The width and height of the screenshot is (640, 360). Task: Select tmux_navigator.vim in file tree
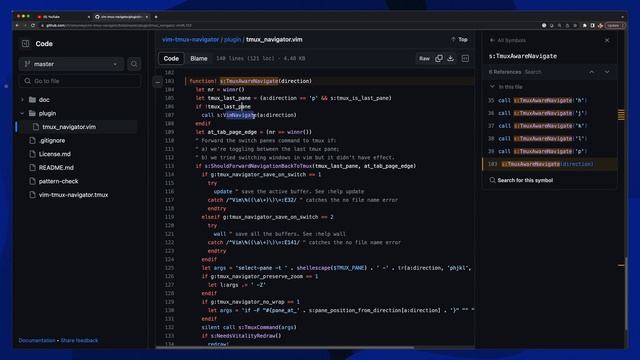(x=78, y=127)
